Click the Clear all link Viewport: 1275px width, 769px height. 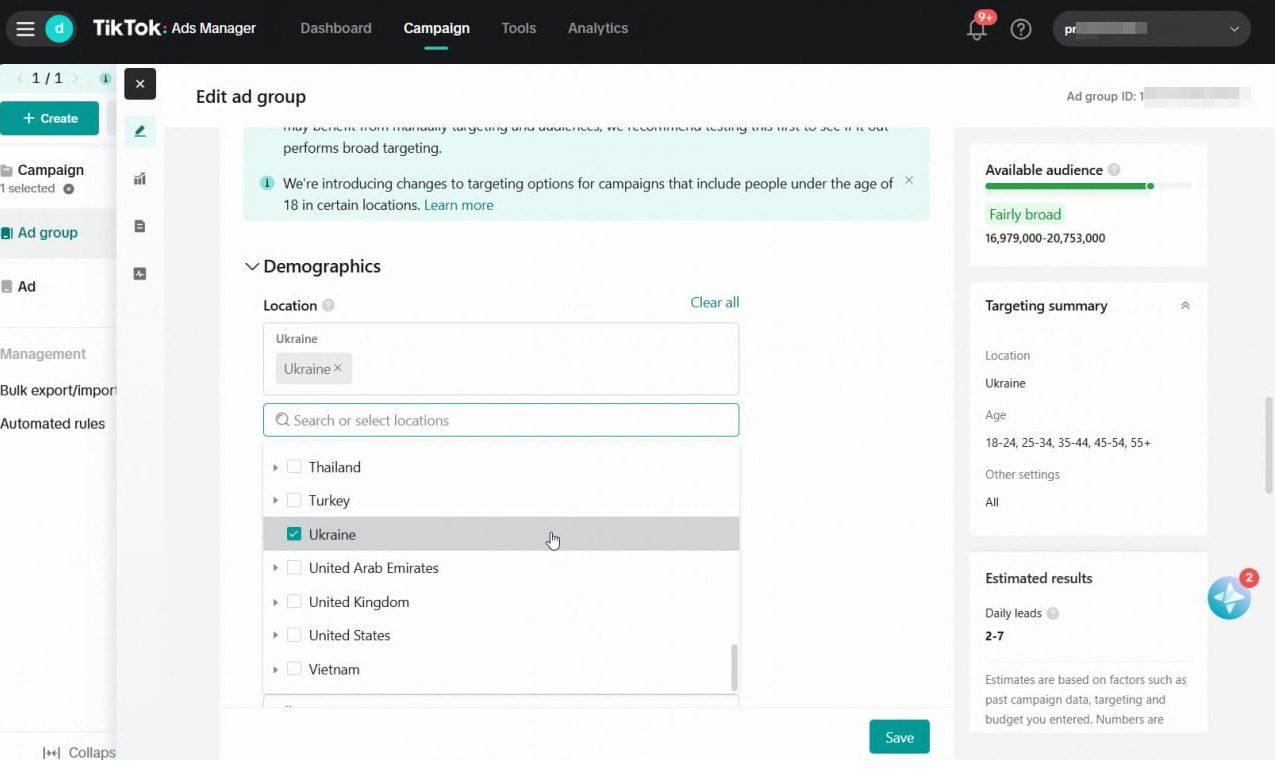tap(714, 302)
